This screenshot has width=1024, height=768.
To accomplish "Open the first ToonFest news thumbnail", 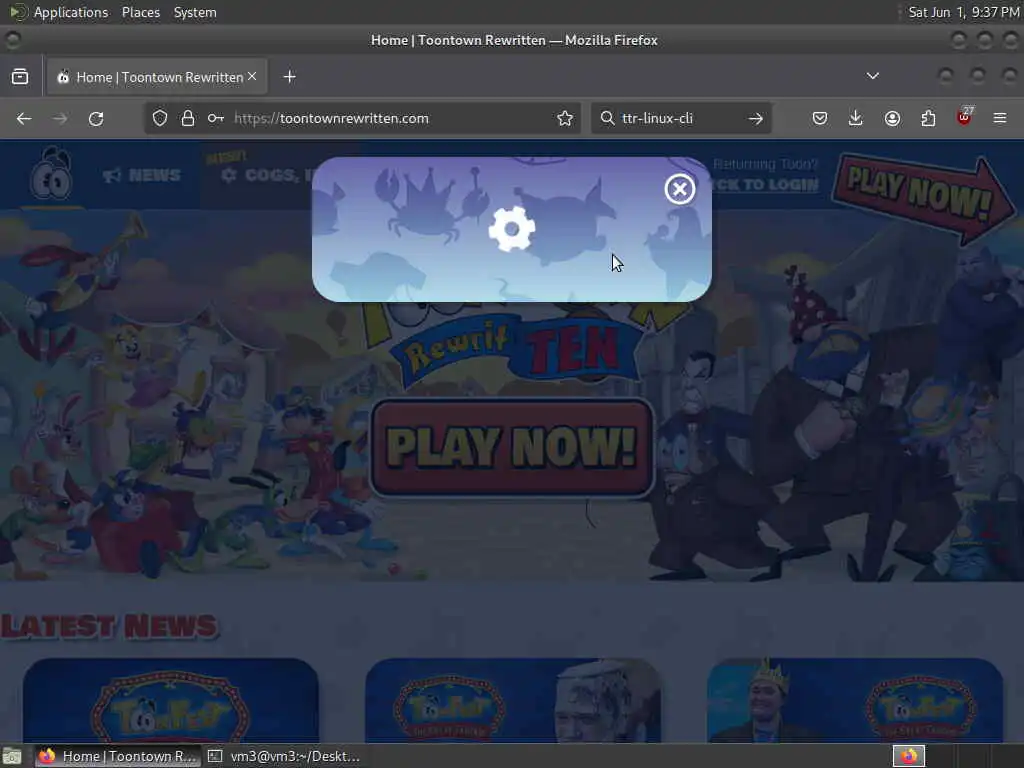I will click(170, 700).
